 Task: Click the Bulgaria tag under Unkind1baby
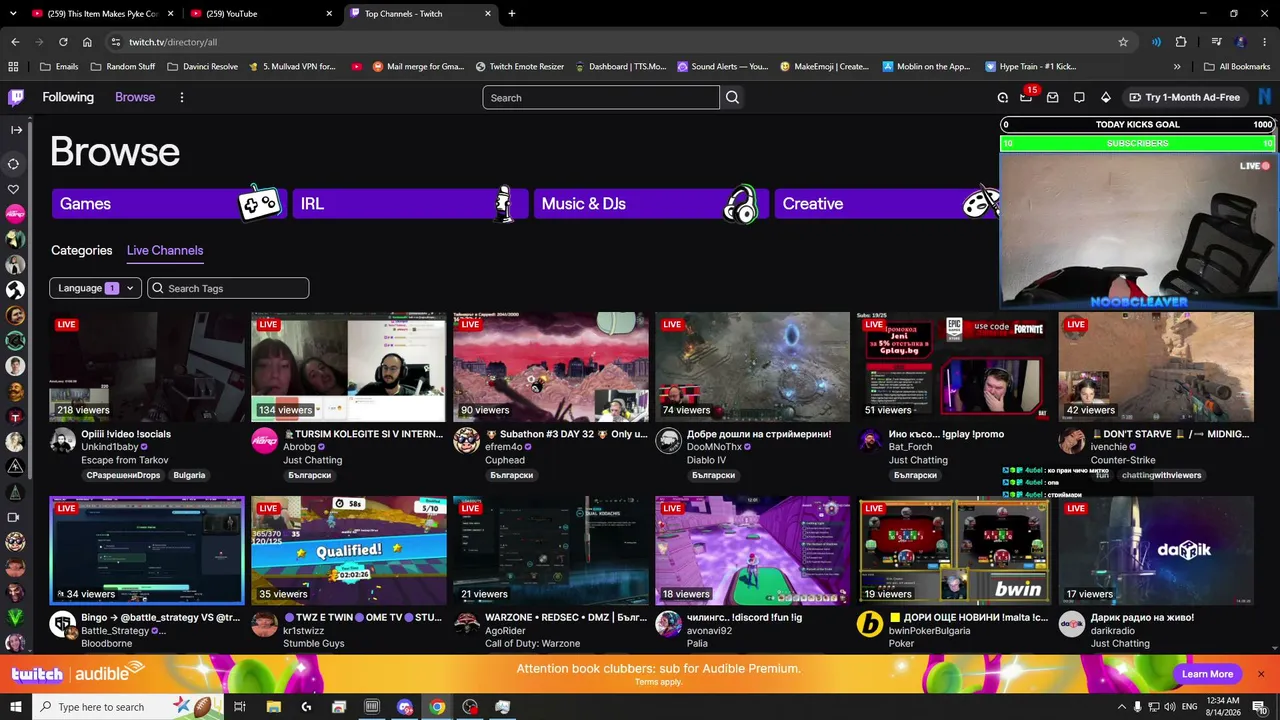[x=189, y=475]
